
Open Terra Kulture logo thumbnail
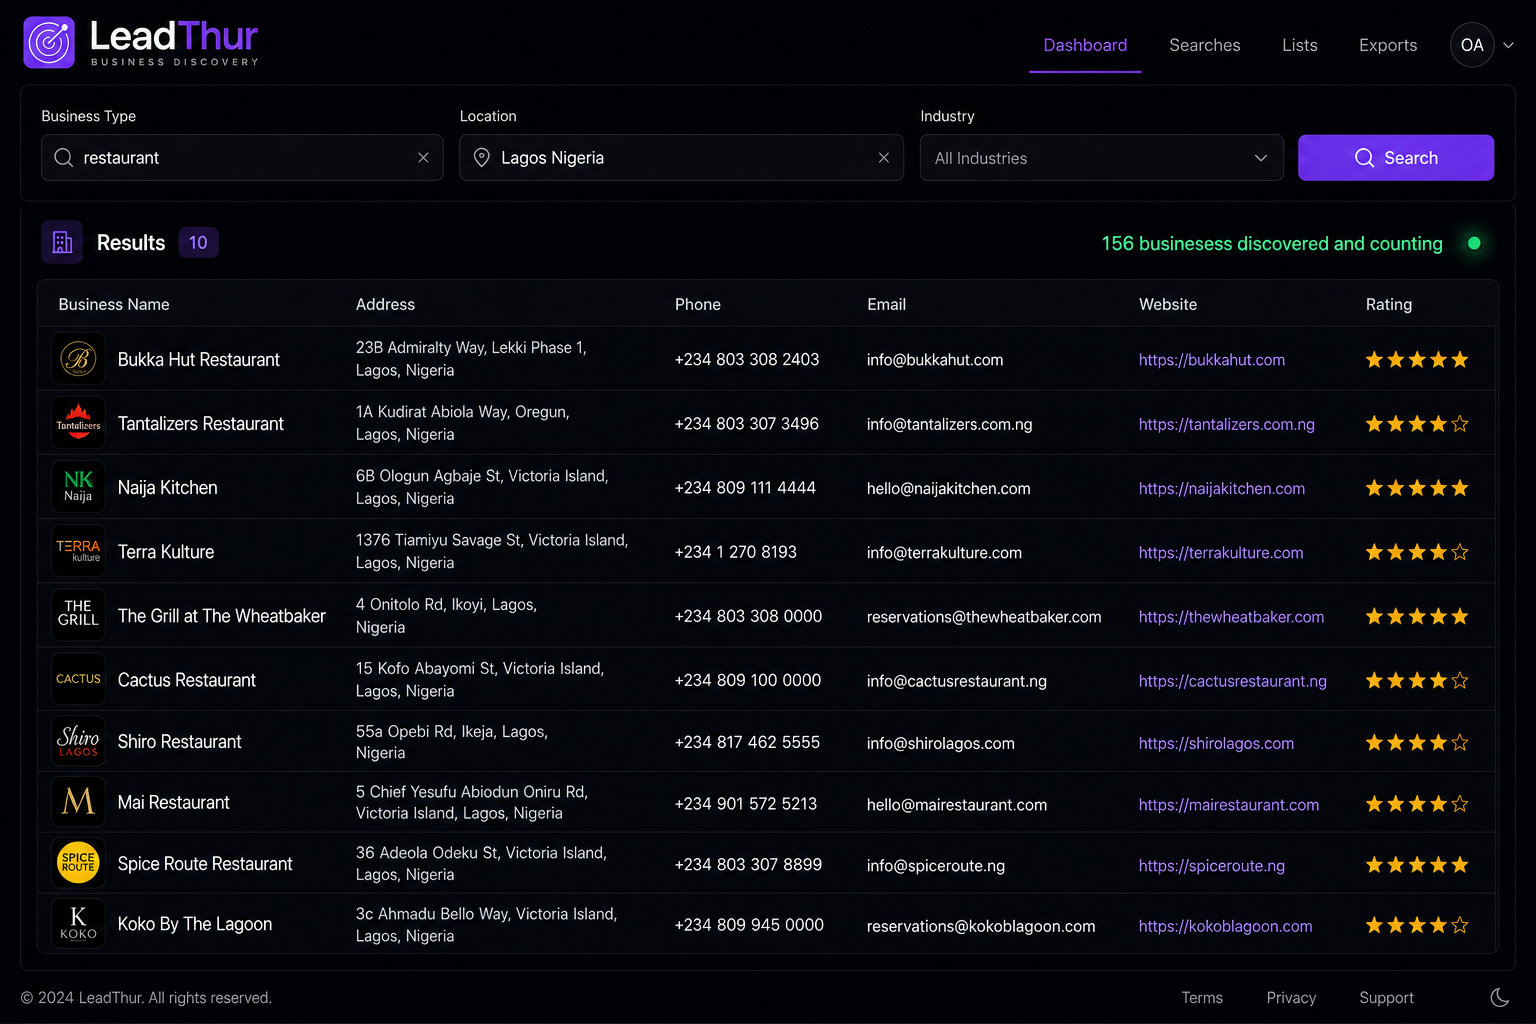pos(78,551)
